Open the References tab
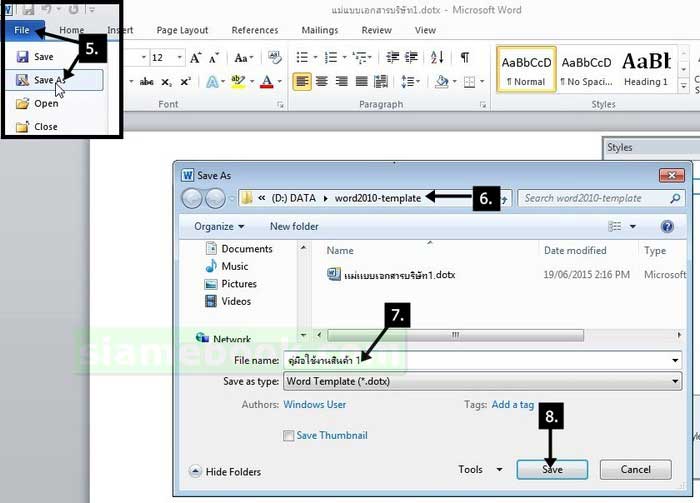Image resolution: width=700 pixels, height=503 pixels. [x=254, y=30]
